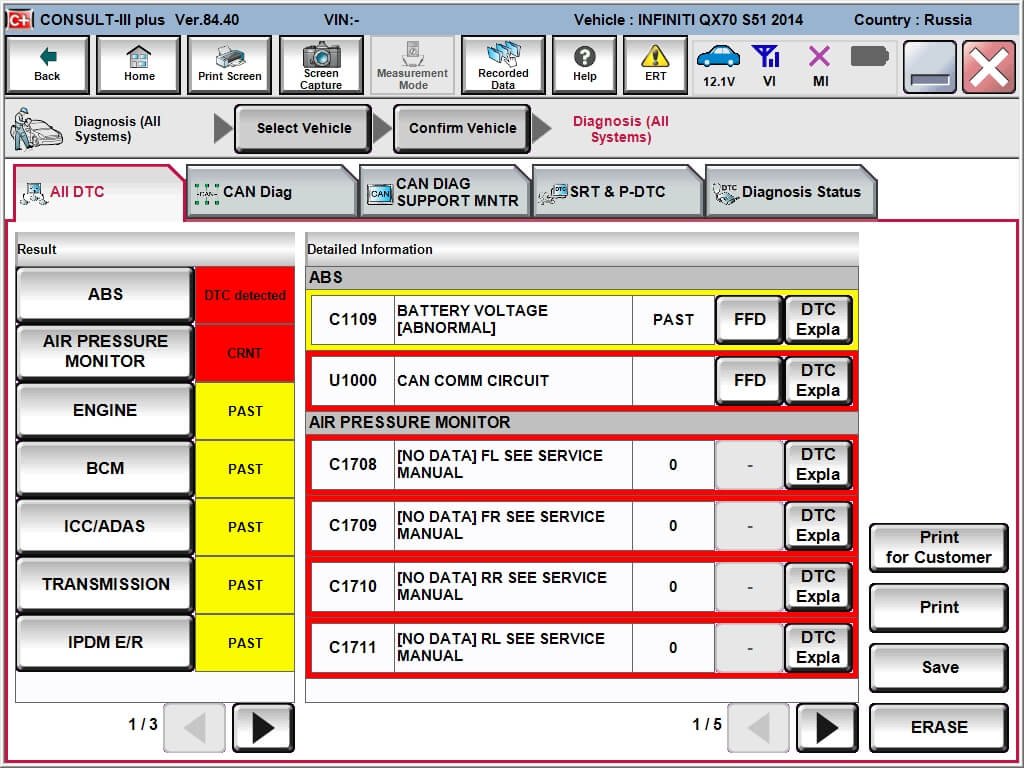Select the AIR PRESSURE MONITOR system
This screenshot has width=1024, height=768.
pyautogui.click(x=105, y=351)
